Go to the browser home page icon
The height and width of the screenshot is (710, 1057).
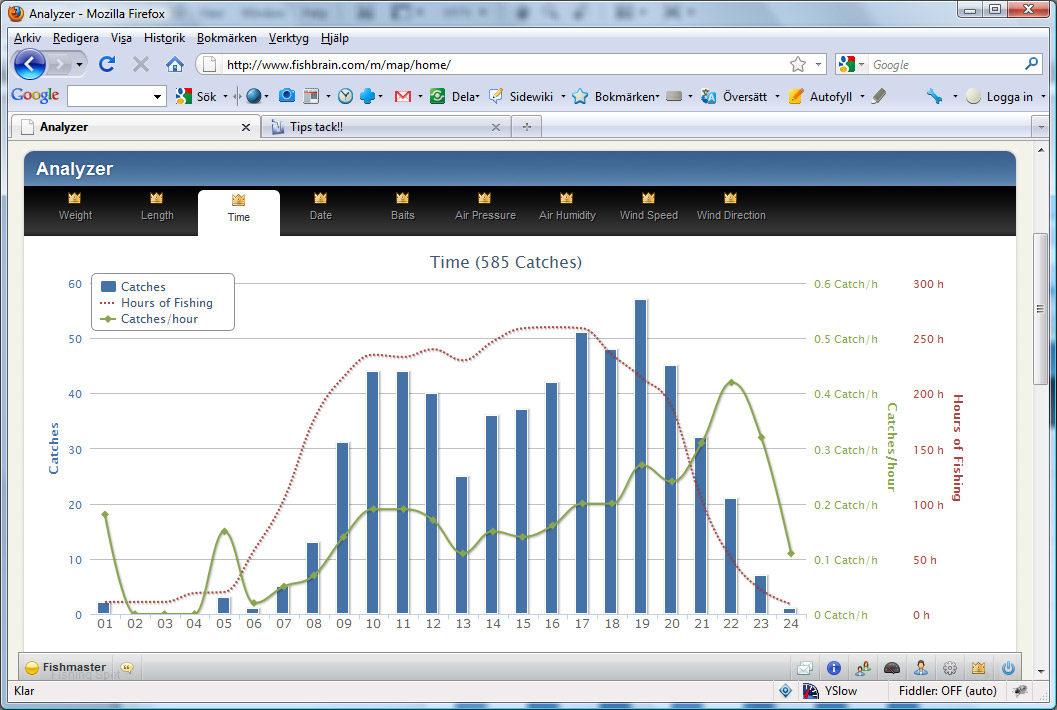coord(174,64)
